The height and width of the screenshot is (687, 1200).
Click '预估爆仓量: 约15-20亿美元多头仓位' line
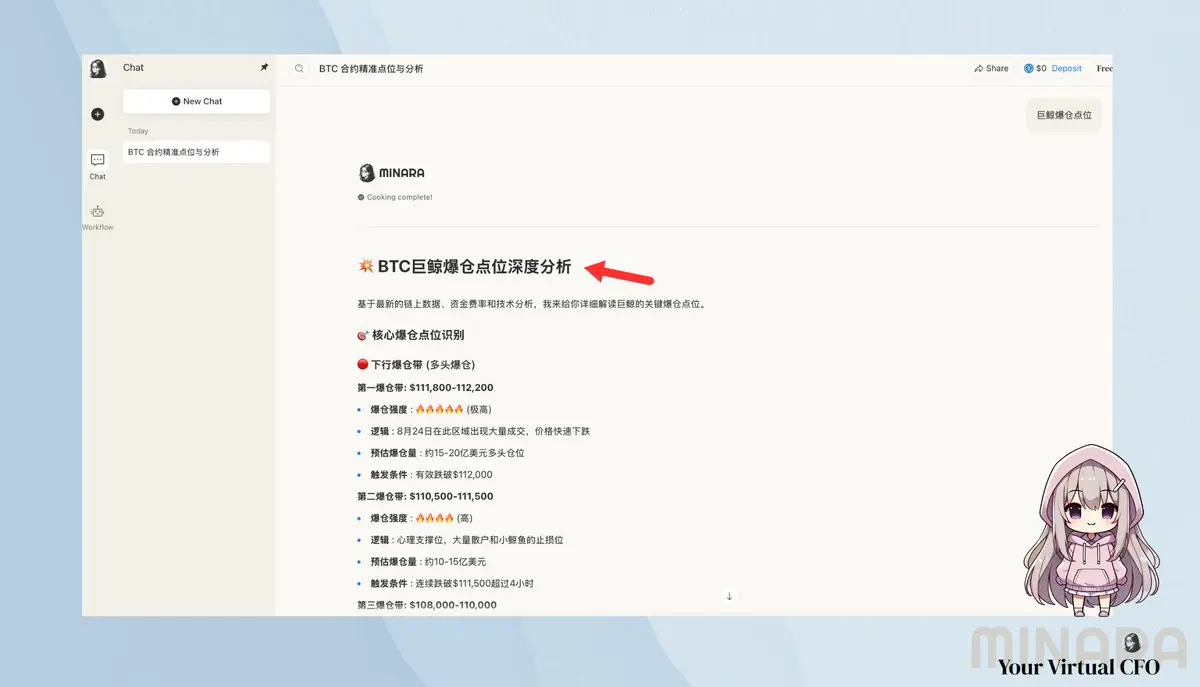pos(447,453)
